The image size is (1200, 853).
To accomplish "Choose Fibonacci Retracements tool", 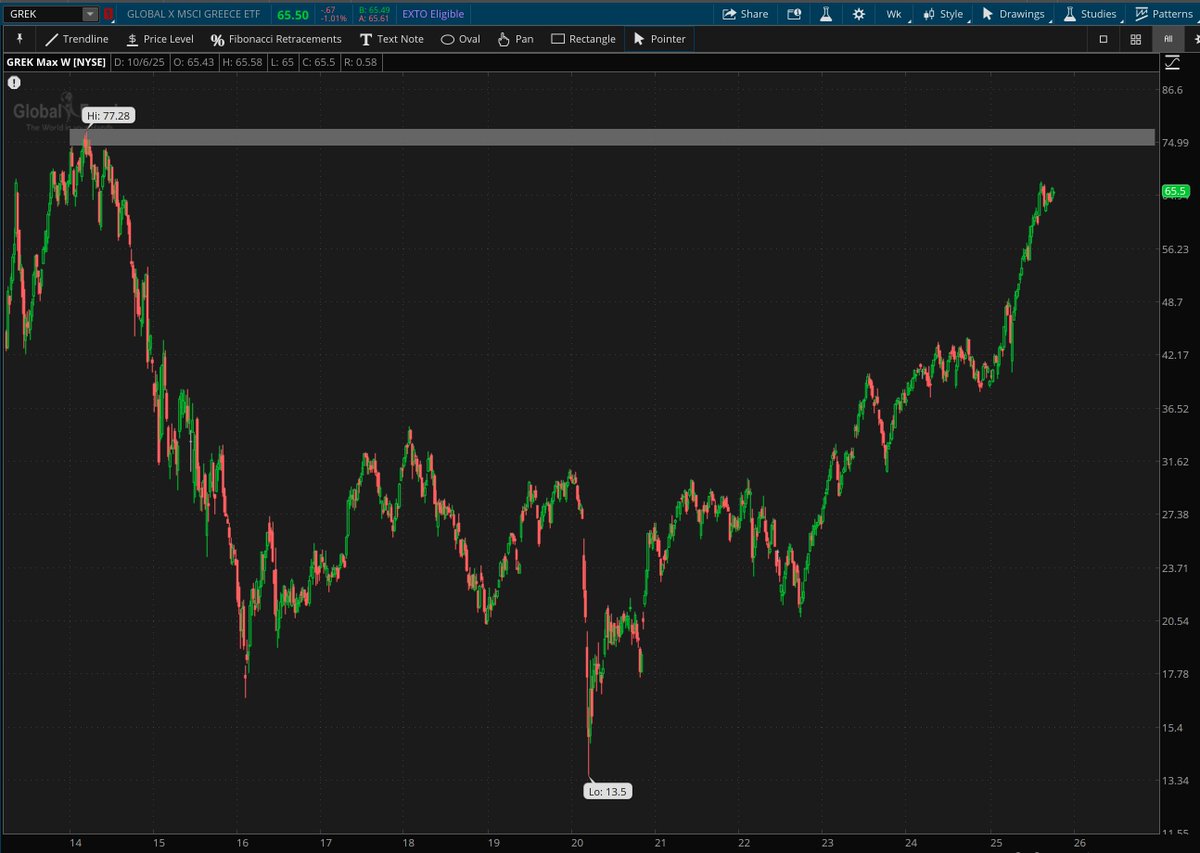I will (276, 39).
